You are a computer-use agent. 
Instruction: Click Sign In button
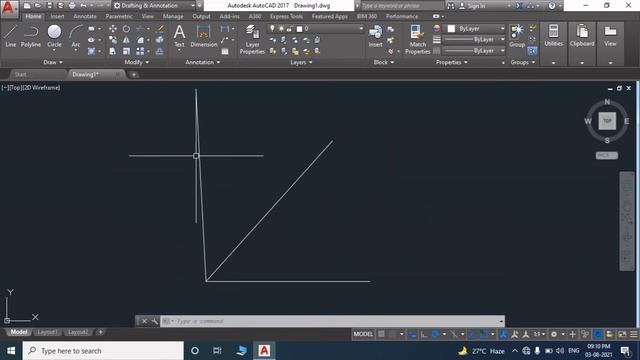coord(472,6)
